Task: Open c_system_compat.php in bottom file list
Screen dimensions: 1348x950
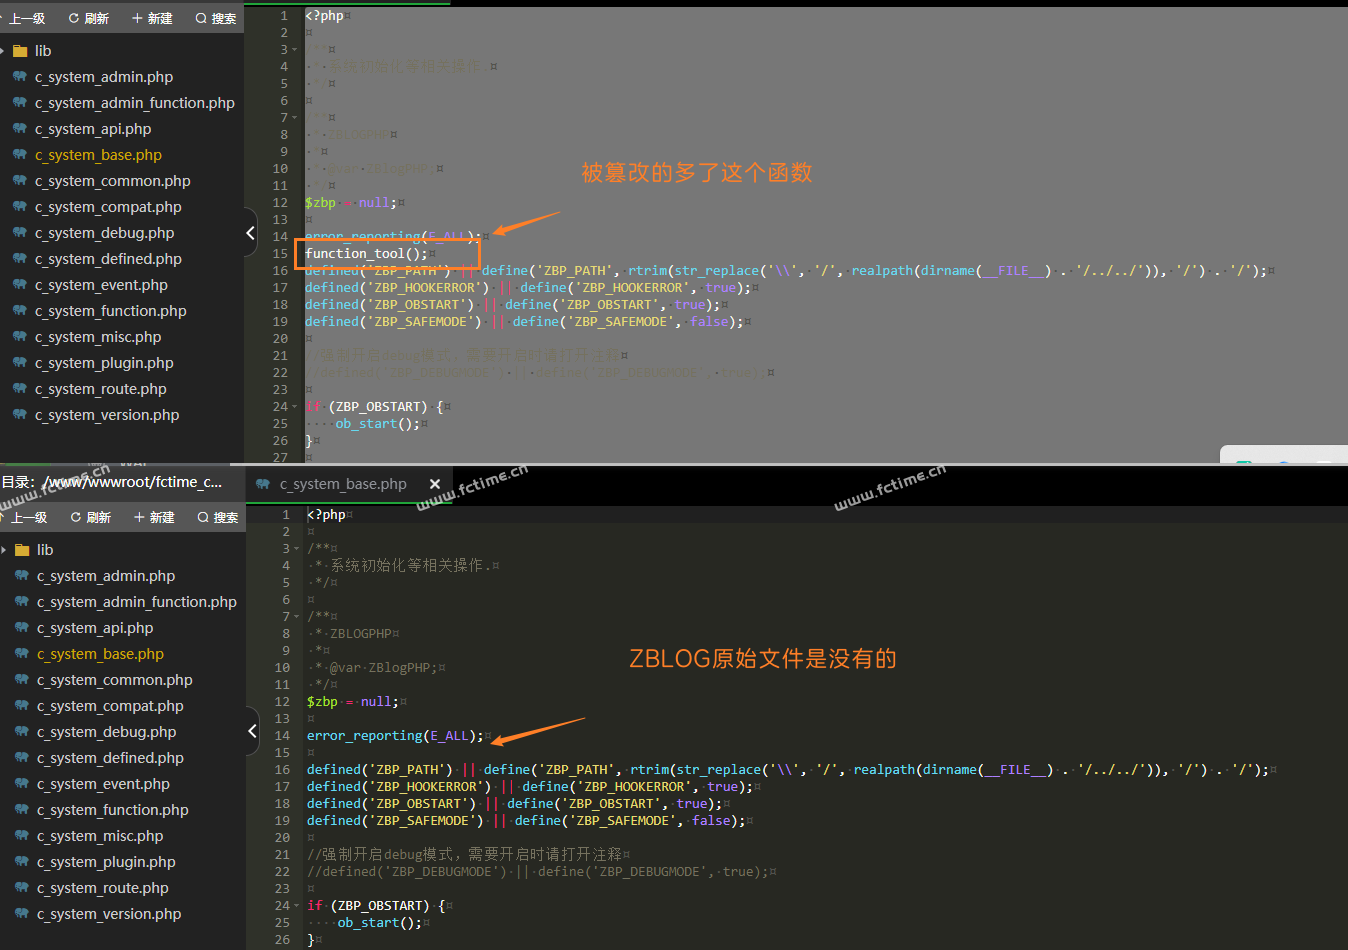Action: pos(110,706)
